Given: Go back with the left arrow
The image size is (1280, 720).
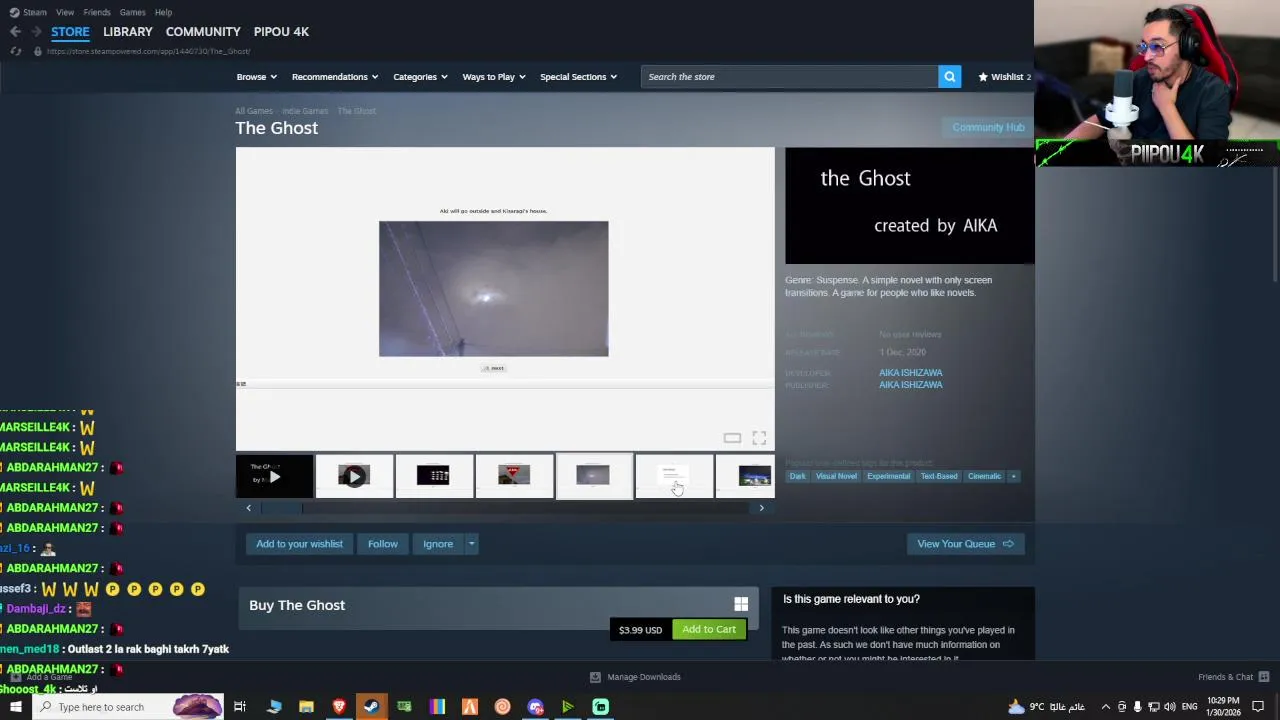Looking at the screenshot, I should (15, 32).
